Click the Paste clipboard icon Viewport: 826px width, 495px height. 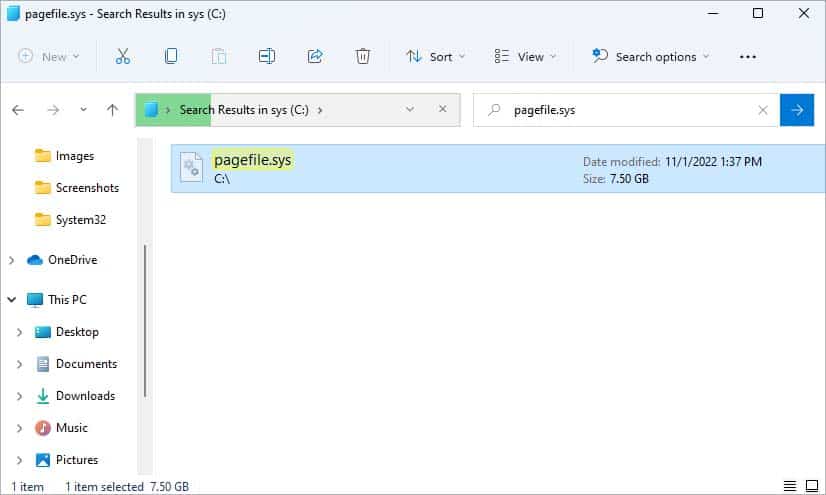point(219,56)
